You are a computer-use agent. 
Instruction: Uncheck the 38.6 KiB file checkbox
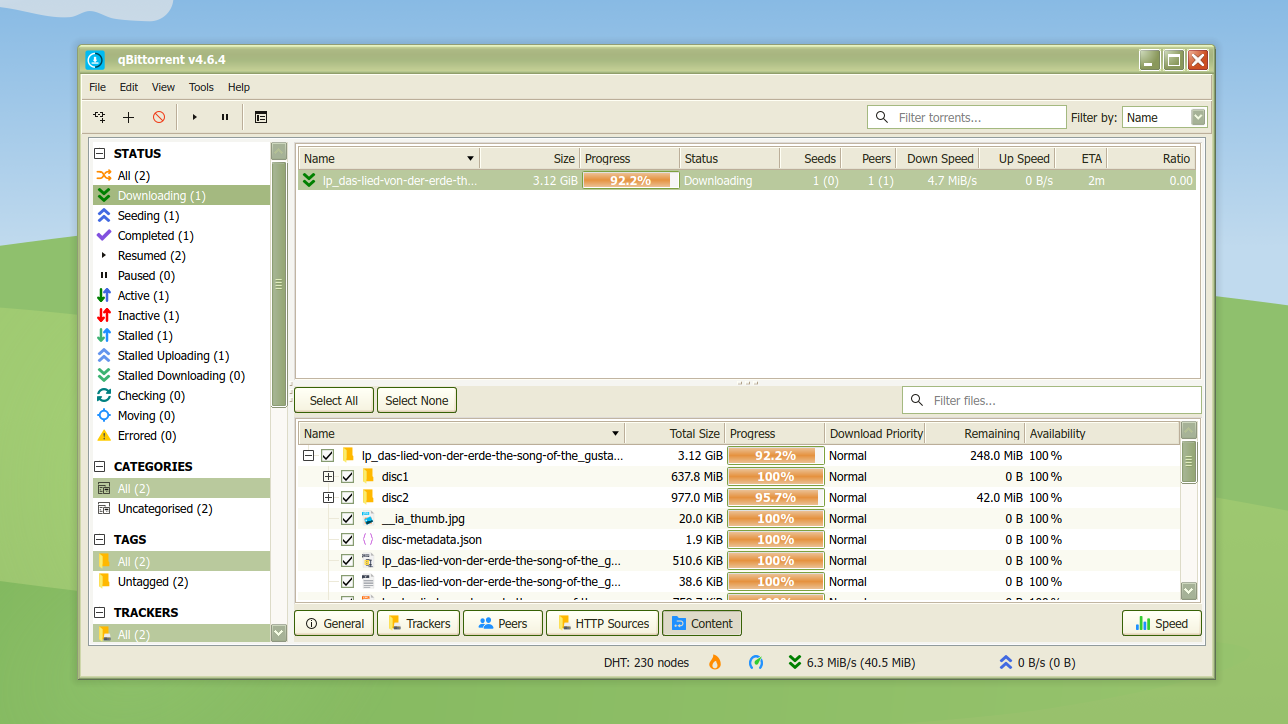point(348,582)
